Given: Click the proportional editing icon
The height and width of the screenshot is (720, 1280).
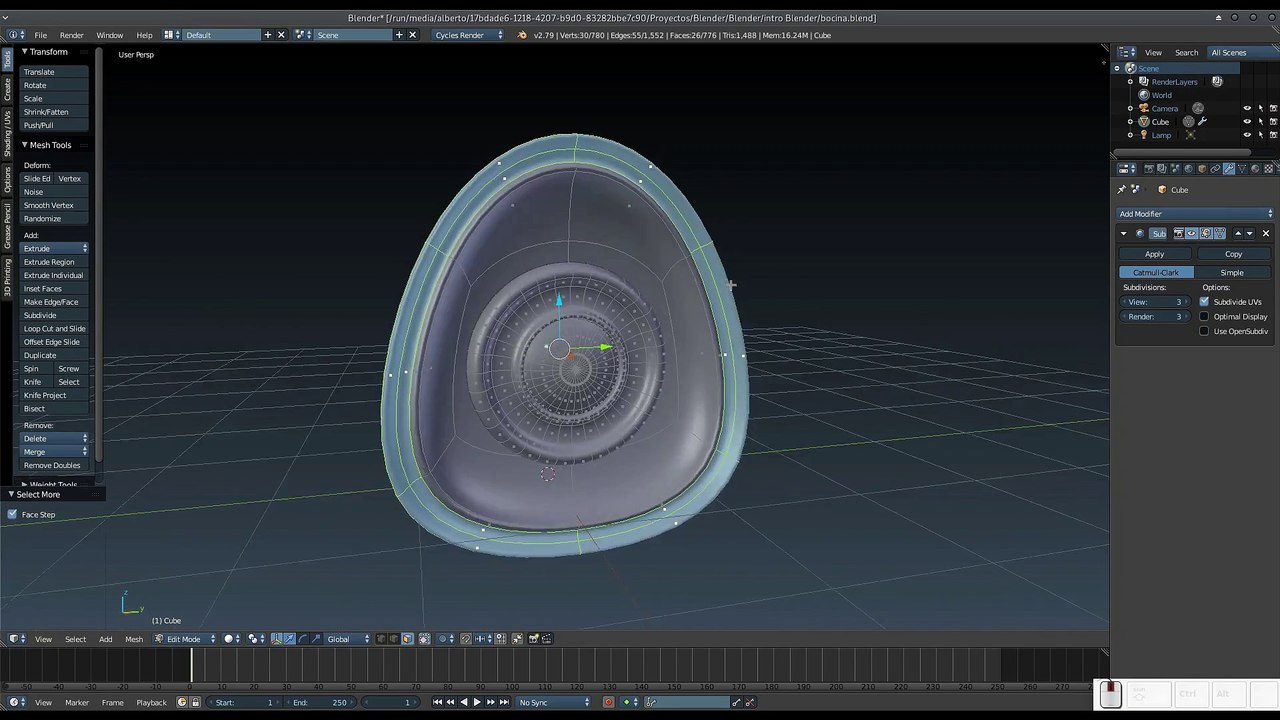Looking at the screenshot, I should [443, 639].
